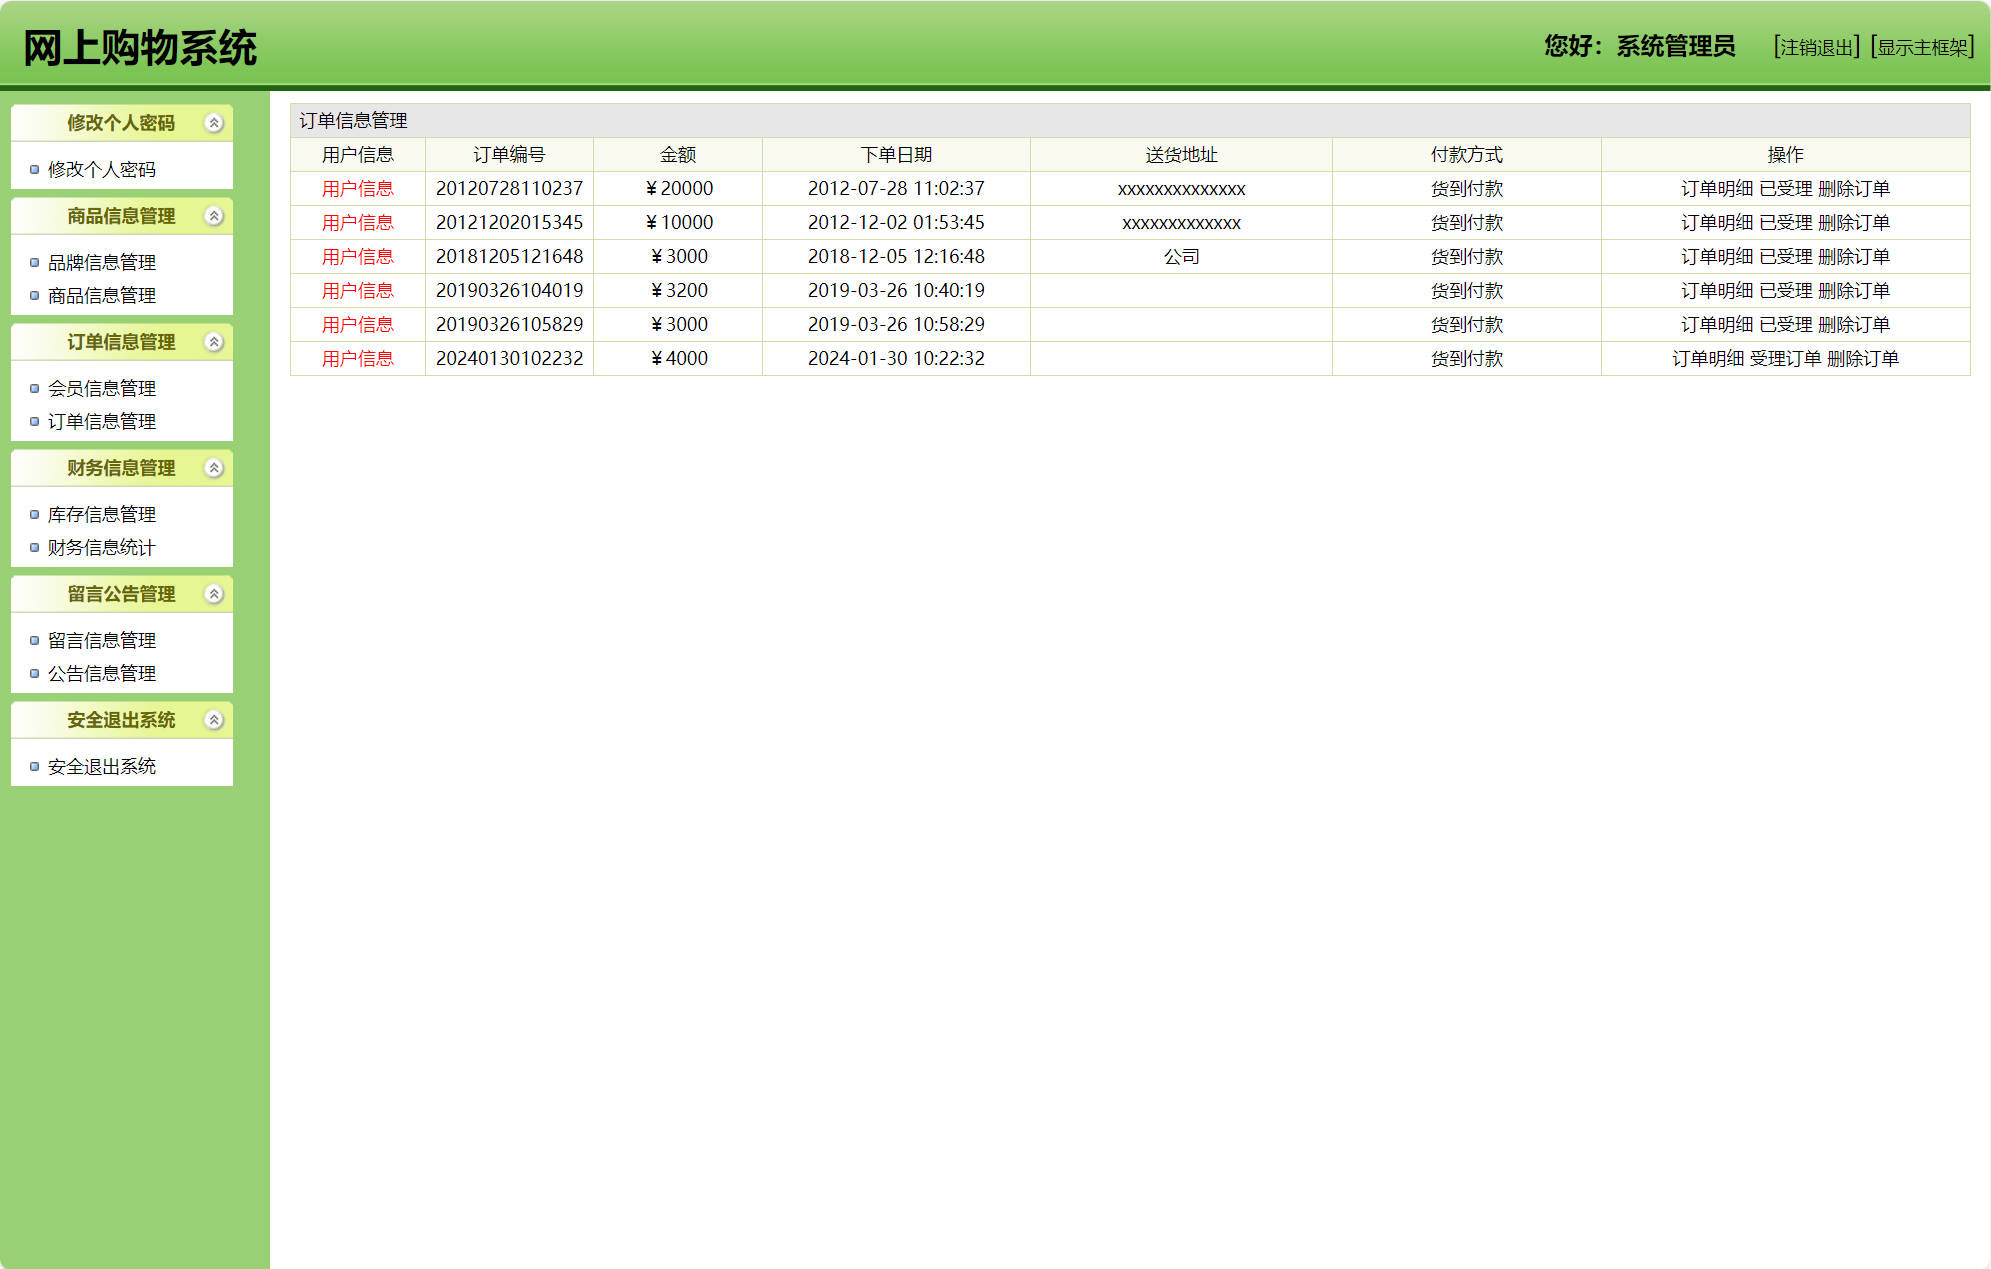Image resolution: width=1991 pixels, height=1269 pixels.
Task: Go to 会员信息管理 page
Action: tap(102, 389)
